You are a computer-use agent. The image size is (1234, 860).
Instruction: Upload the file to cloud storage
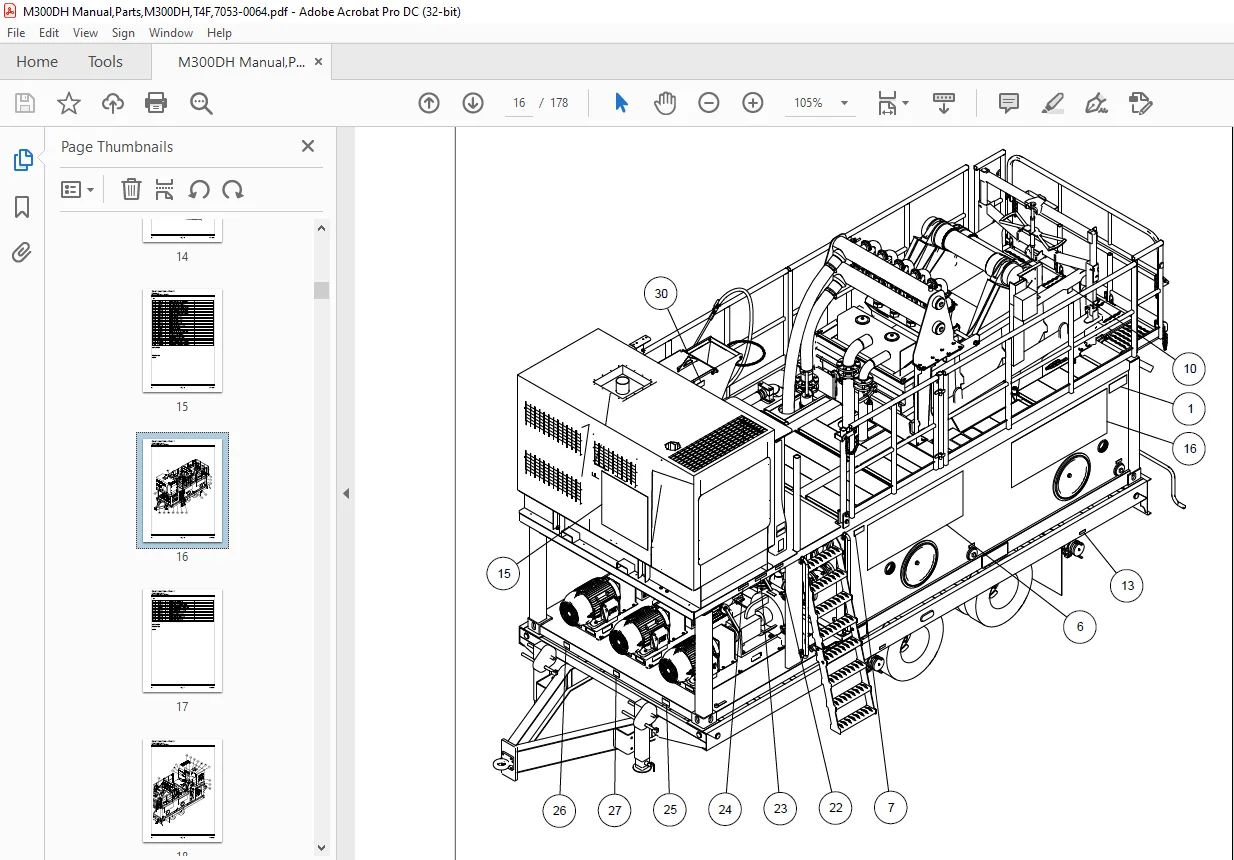pyautogui.click(x=113, y=103)
